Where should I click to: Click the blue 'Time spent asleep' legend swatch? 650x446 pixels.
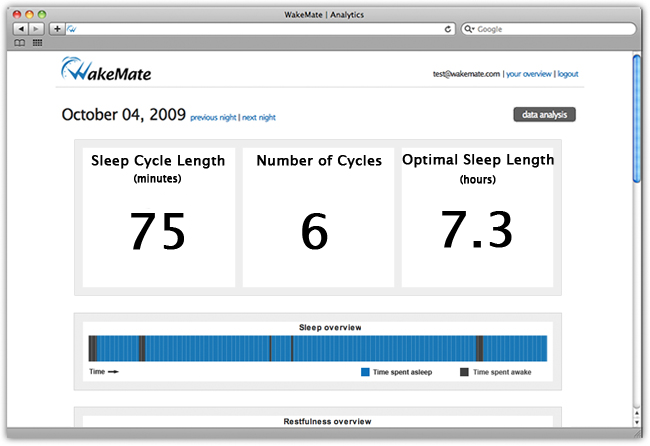point(365,372)
